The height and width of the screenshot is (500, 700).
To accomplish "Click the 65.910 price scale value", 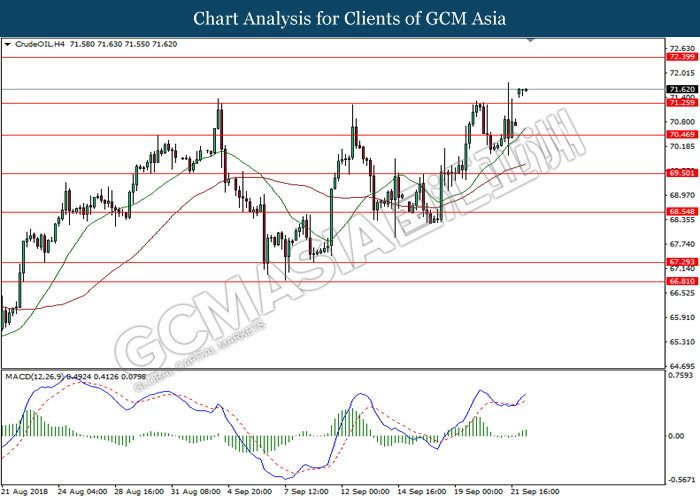I will [x=683, y=317].
